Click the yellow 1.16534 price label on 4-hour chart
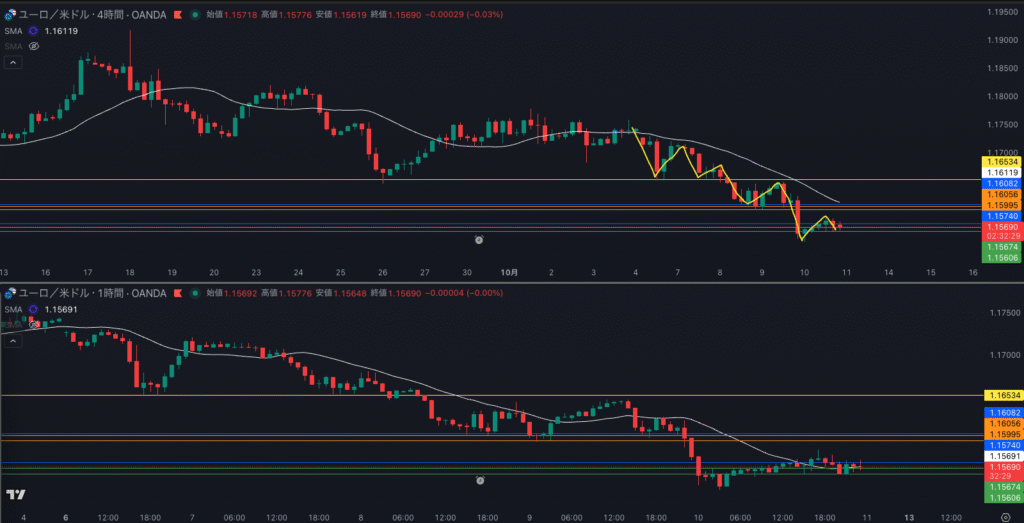1024x523 pixels. tap(1003, 161)
